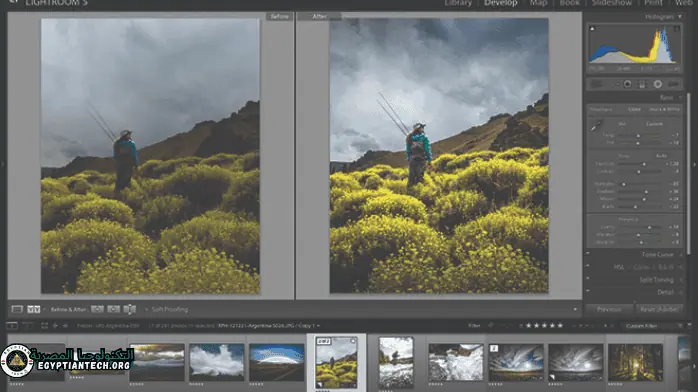Open the Map module

(x=538, y=3)
